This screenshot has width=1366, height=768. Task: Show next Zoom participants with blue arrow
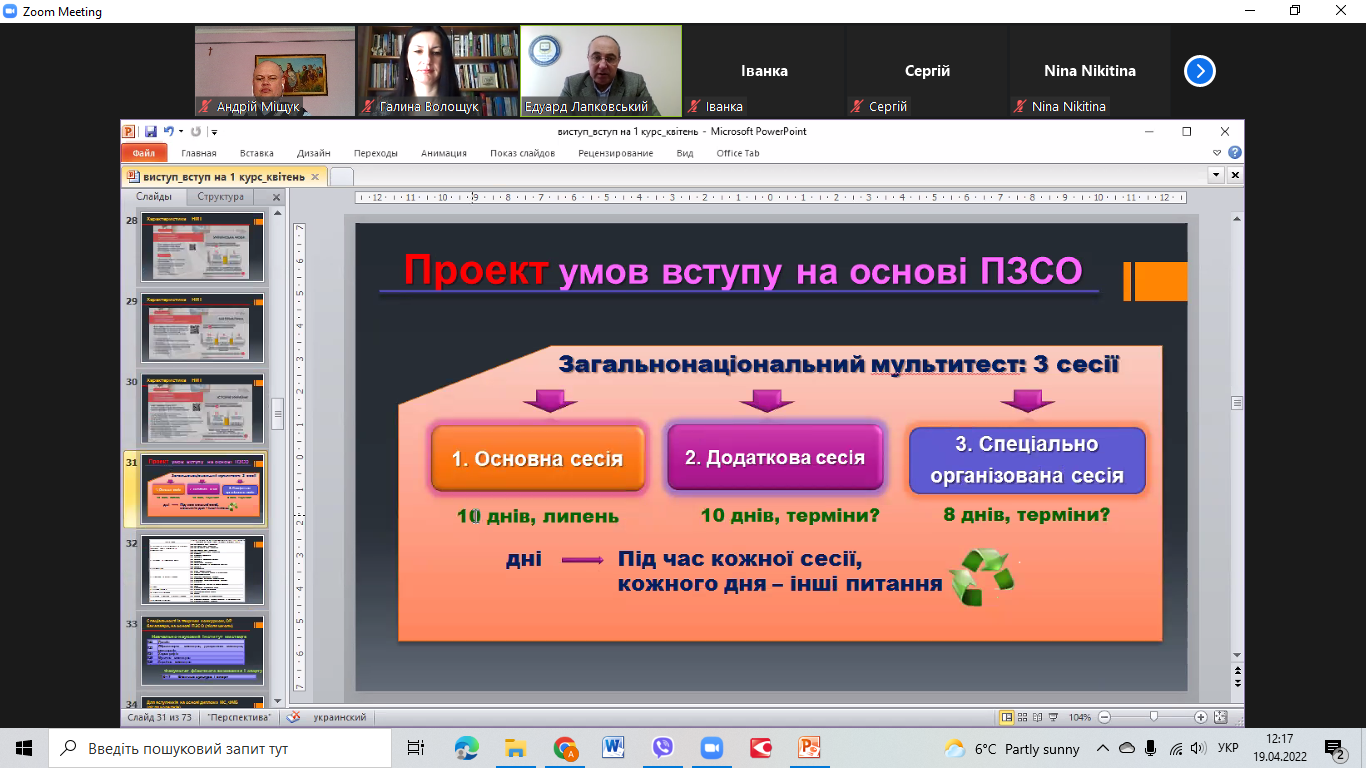pyautogui.click(x=1200, y=71)
